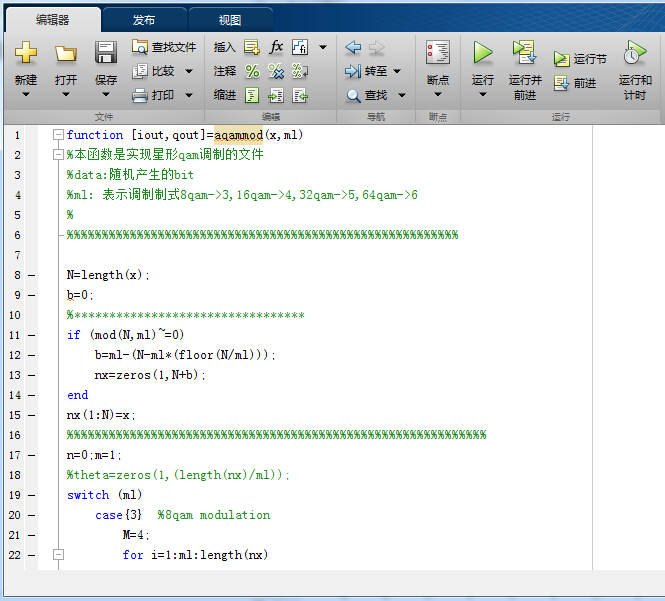The width and height of the screenshot is (665, 601).
Task: Open the 打印 dropdown arrow
Action: [189, 95]
